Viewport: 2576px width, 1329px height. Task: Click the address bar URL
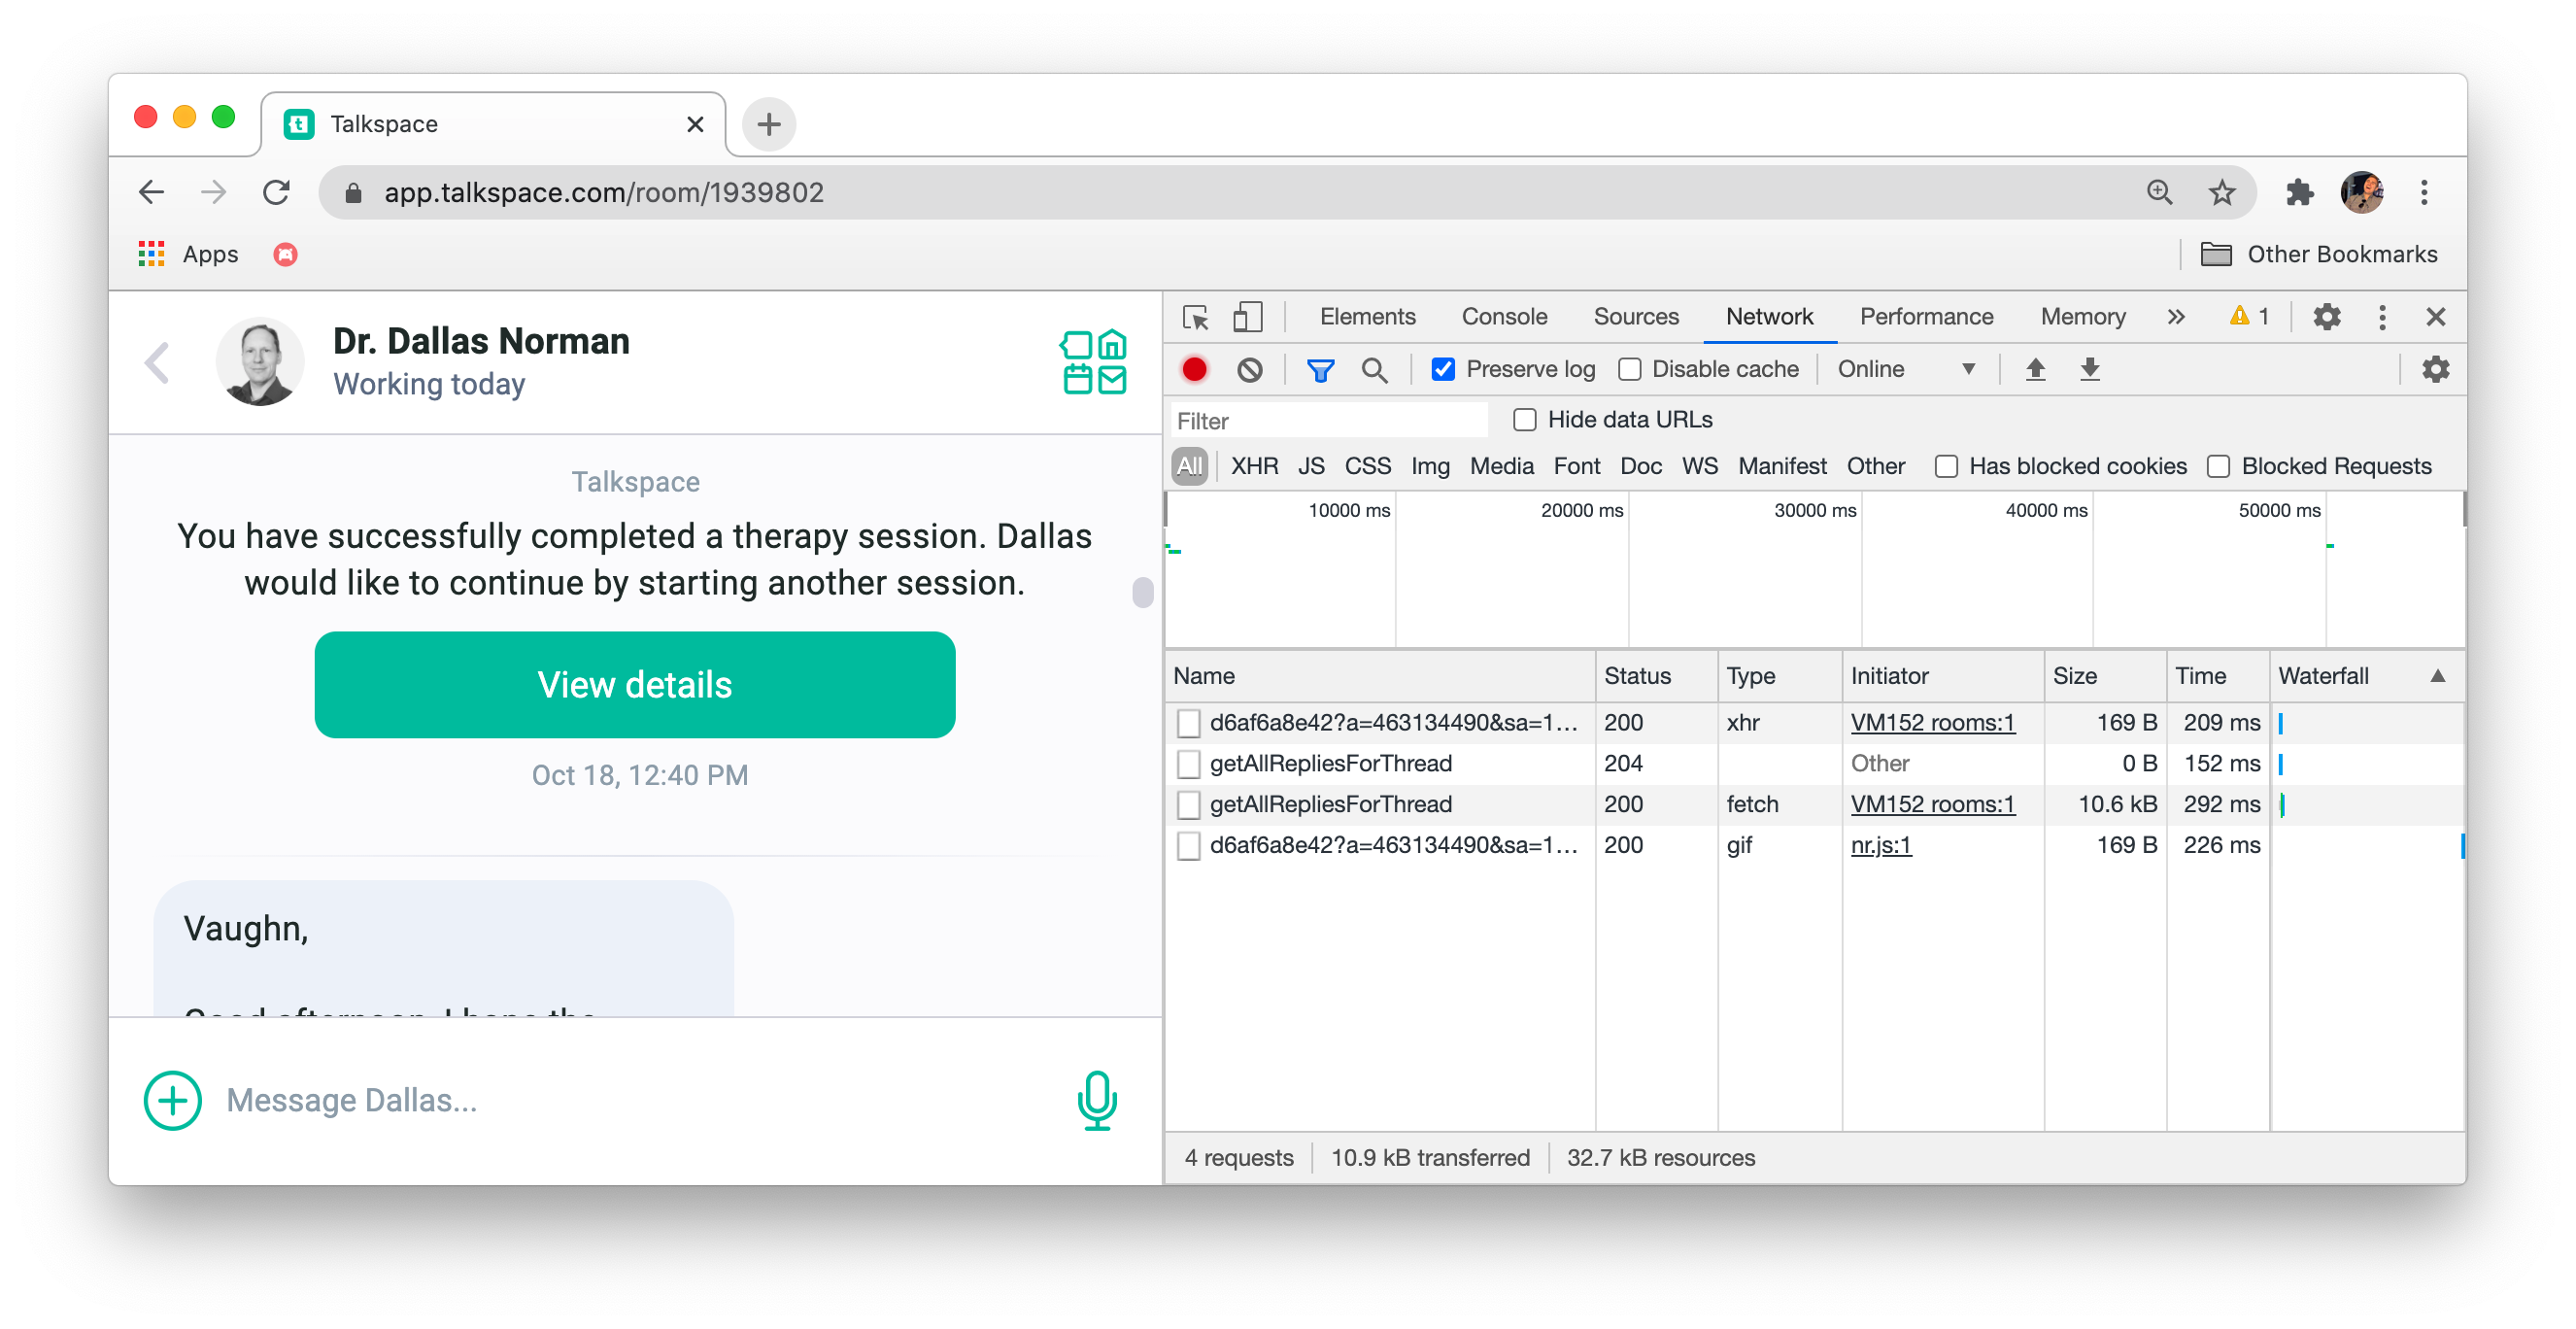tap(603, 192)
